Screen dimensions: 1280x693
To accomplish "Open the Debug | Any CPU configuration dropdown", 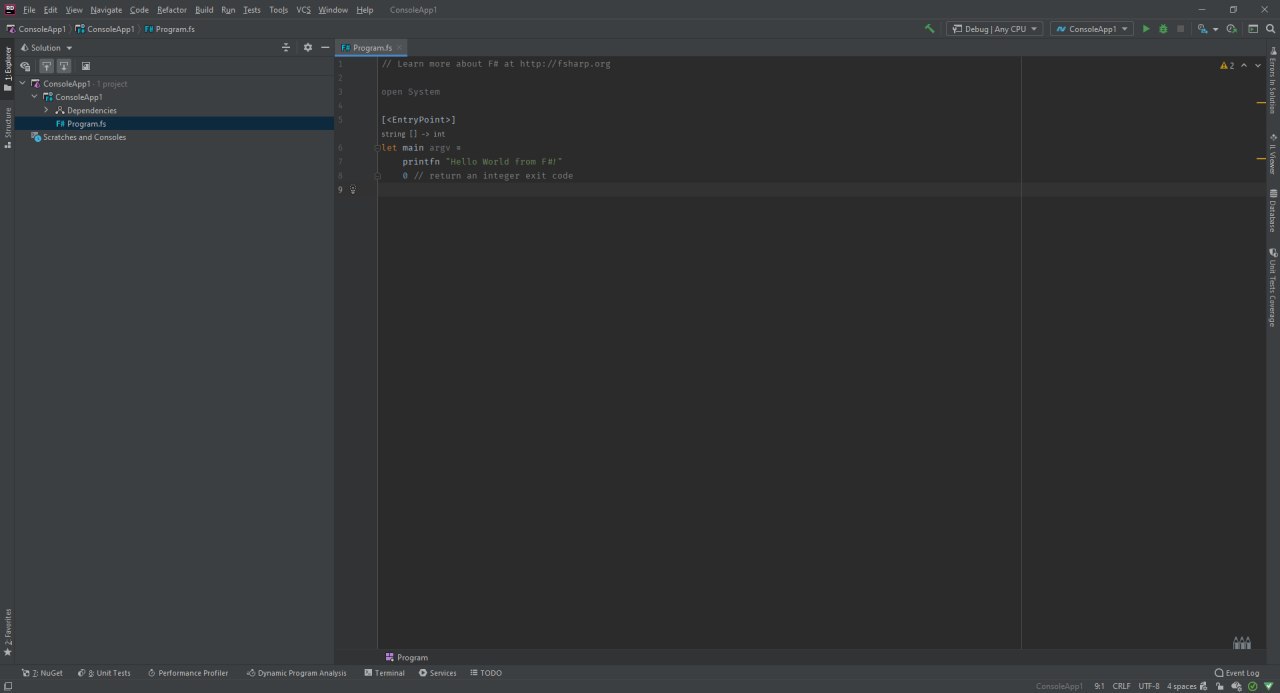I will 994,29.
